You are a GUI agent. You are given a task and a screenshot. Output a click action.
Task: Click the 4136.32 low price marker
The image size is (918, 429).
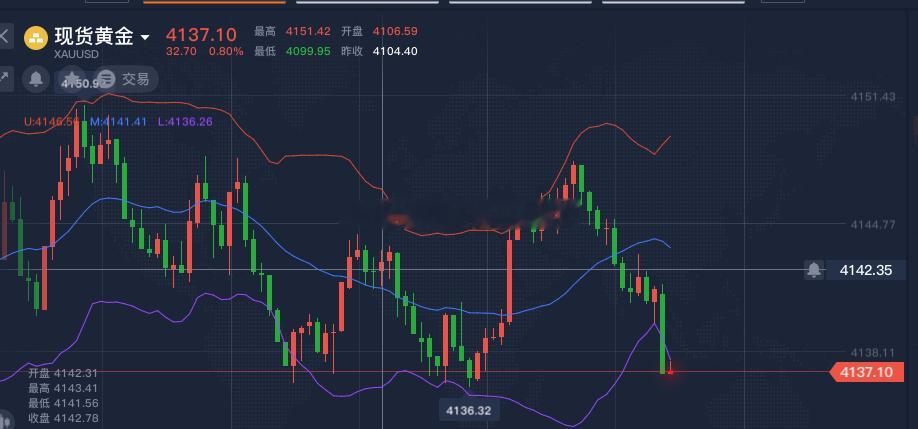point(468,410)
